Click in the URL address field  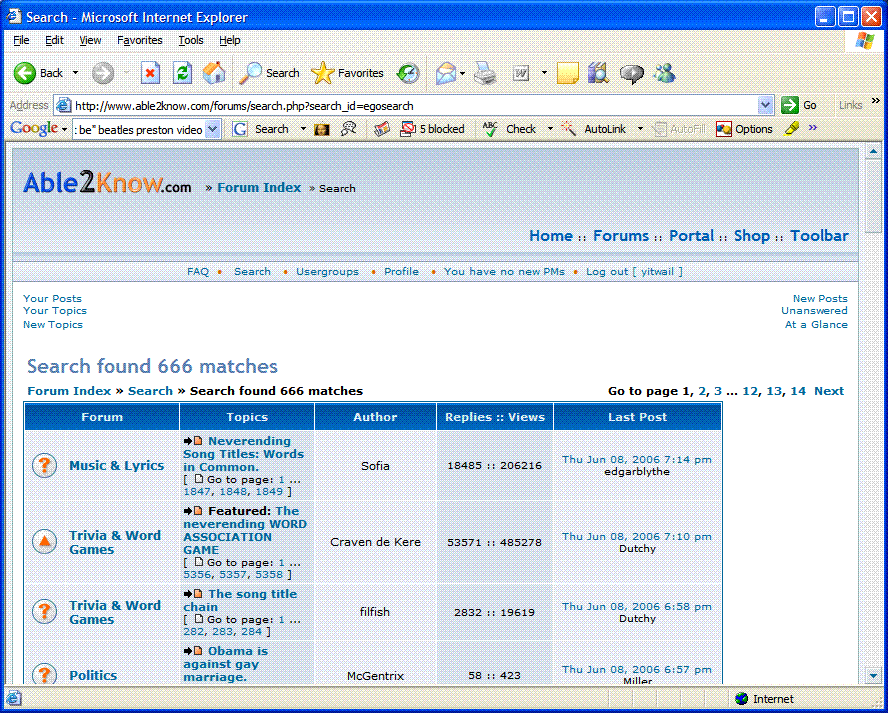[x=413, y=105]
